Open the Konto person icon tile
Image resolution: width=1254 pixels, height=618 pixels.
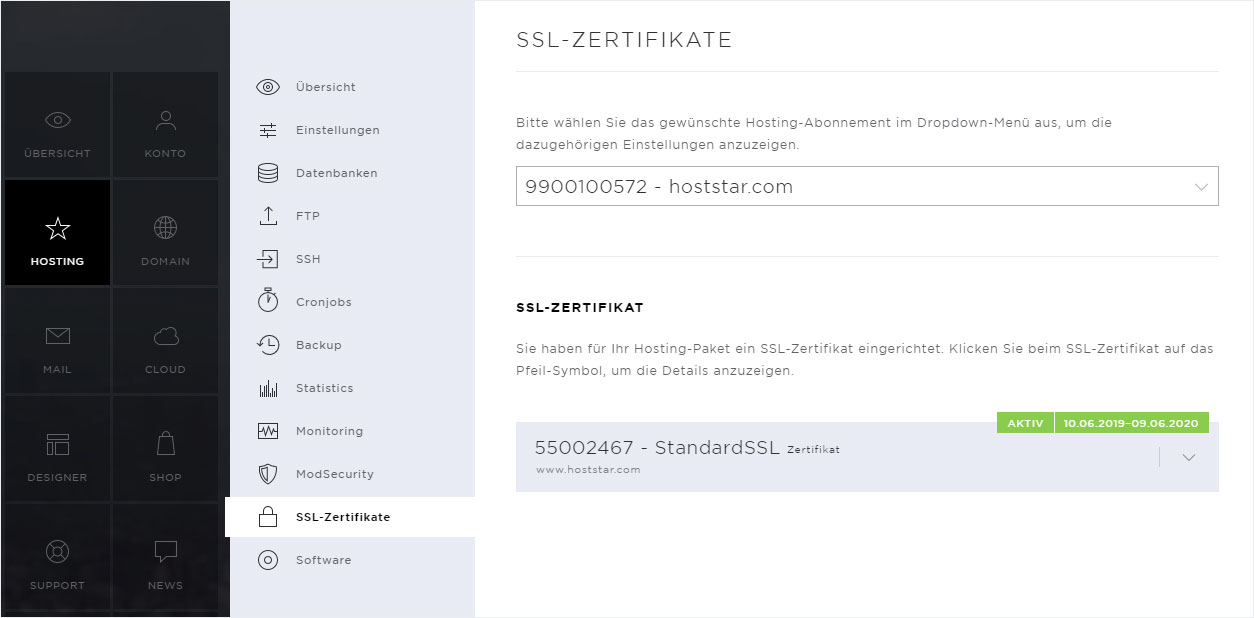(x=165, y=125)
